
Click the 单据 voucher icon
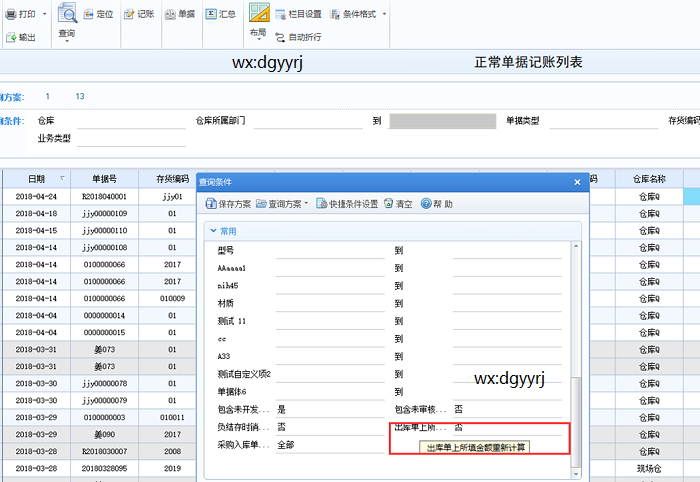pos(170,14)
